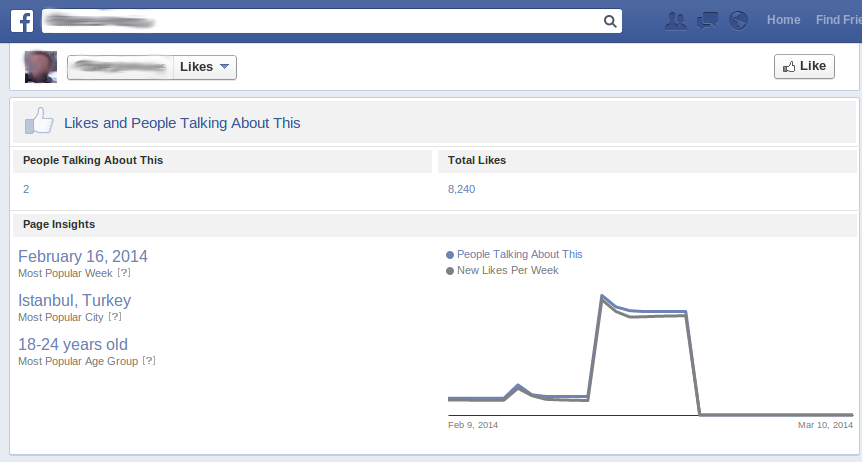Click the Facebook logo icon

pos(22,20)
